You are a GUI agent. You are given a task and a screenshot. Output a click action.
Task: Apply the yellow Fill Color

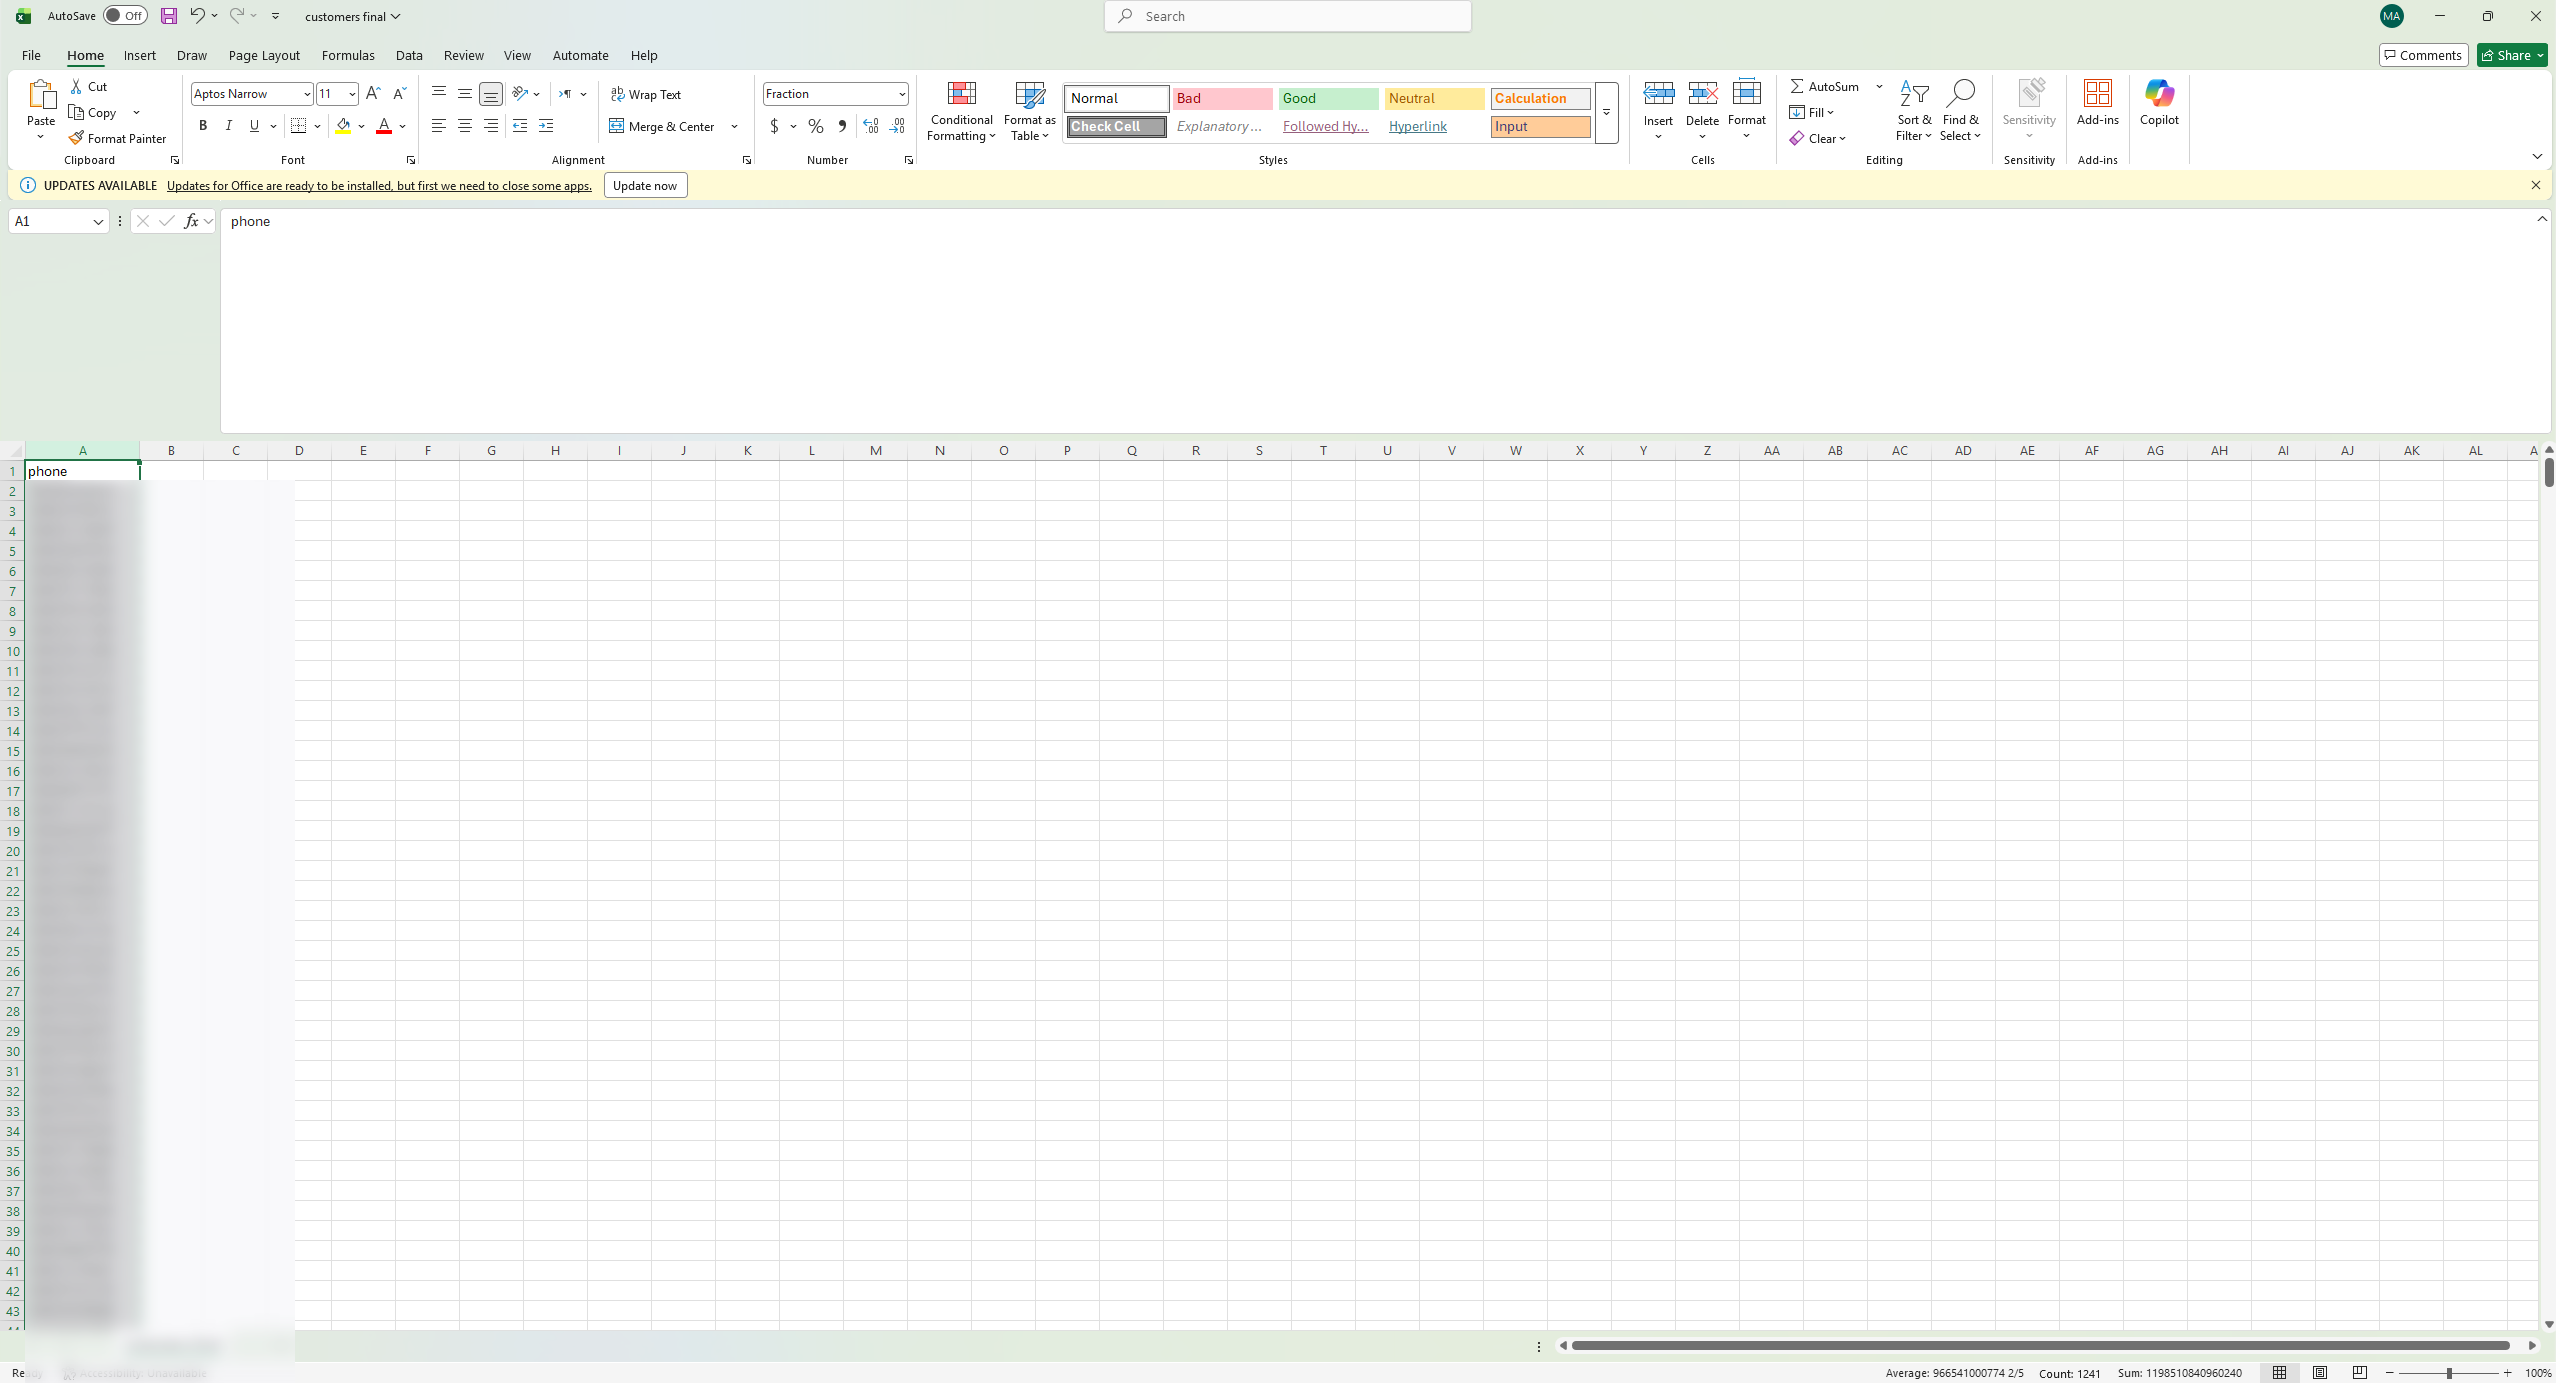343,126
